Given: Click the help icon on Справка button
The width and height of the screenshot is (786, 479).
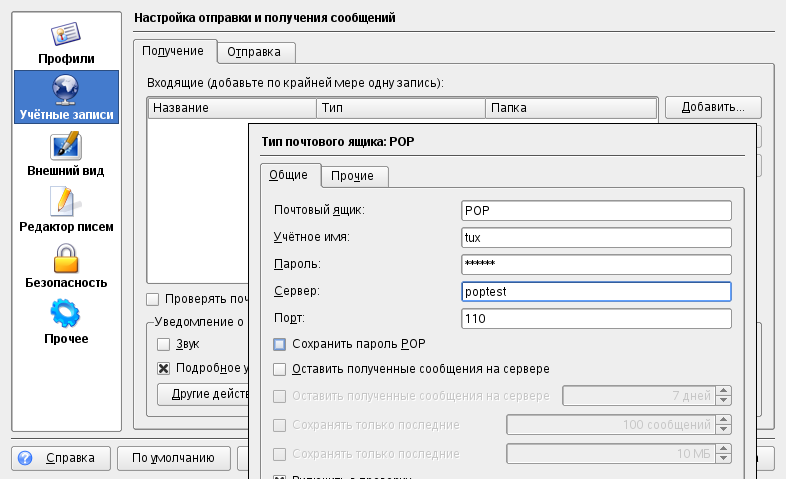Looking at the screenshot, I should 25,458.
